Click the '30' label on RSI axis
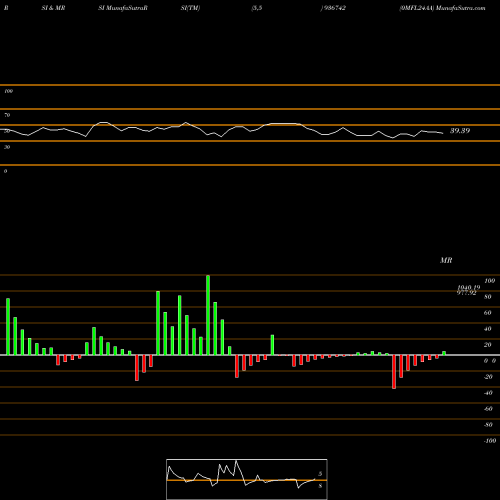This screenshot has height=500, width=500. coord(7,147)
